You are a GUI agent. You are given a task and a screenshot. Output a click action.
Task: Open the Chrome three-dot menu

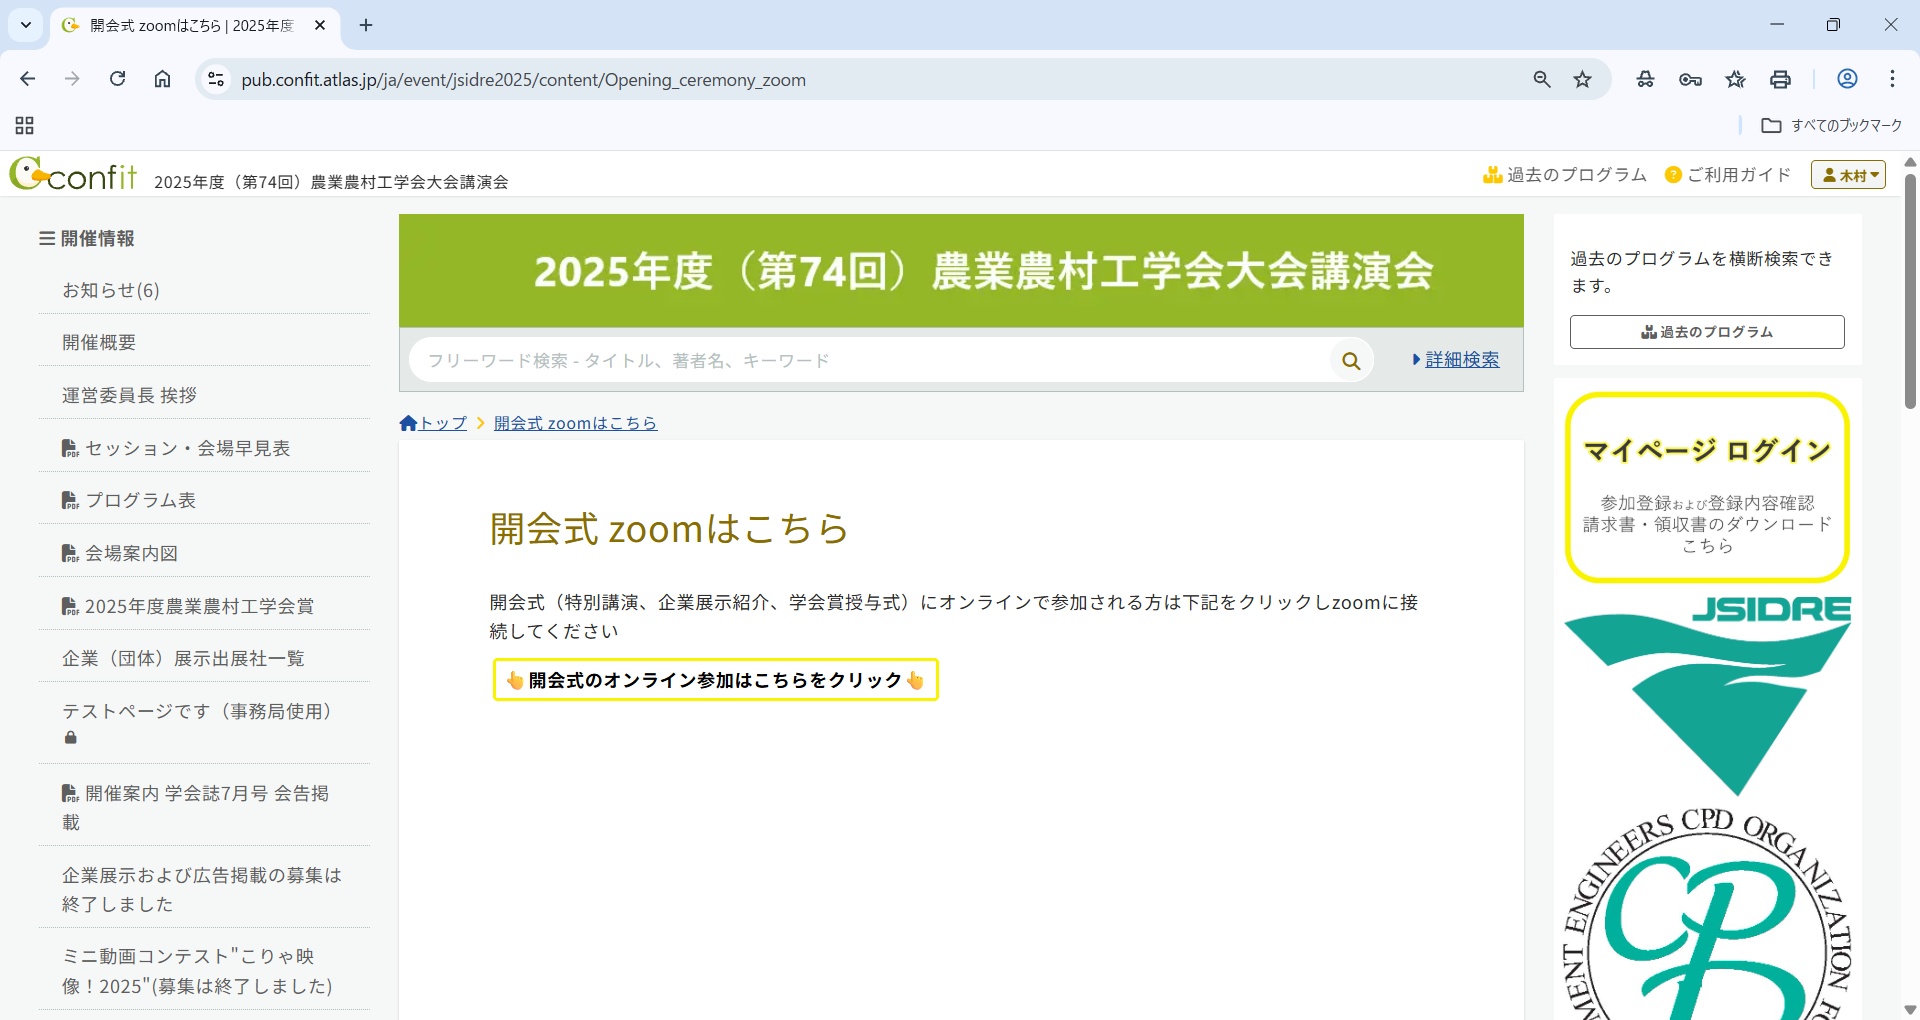(x=1892, y=79)
